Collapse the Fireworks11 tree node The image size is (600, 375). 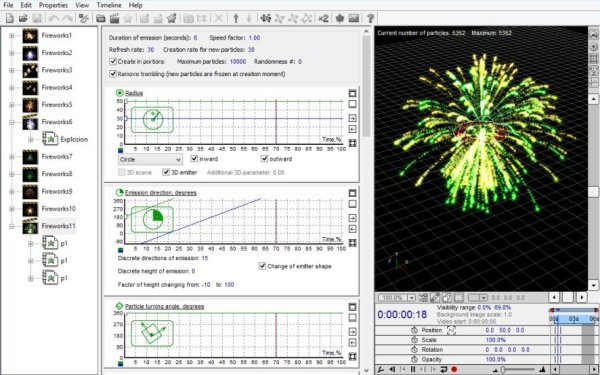coord(11,226)
